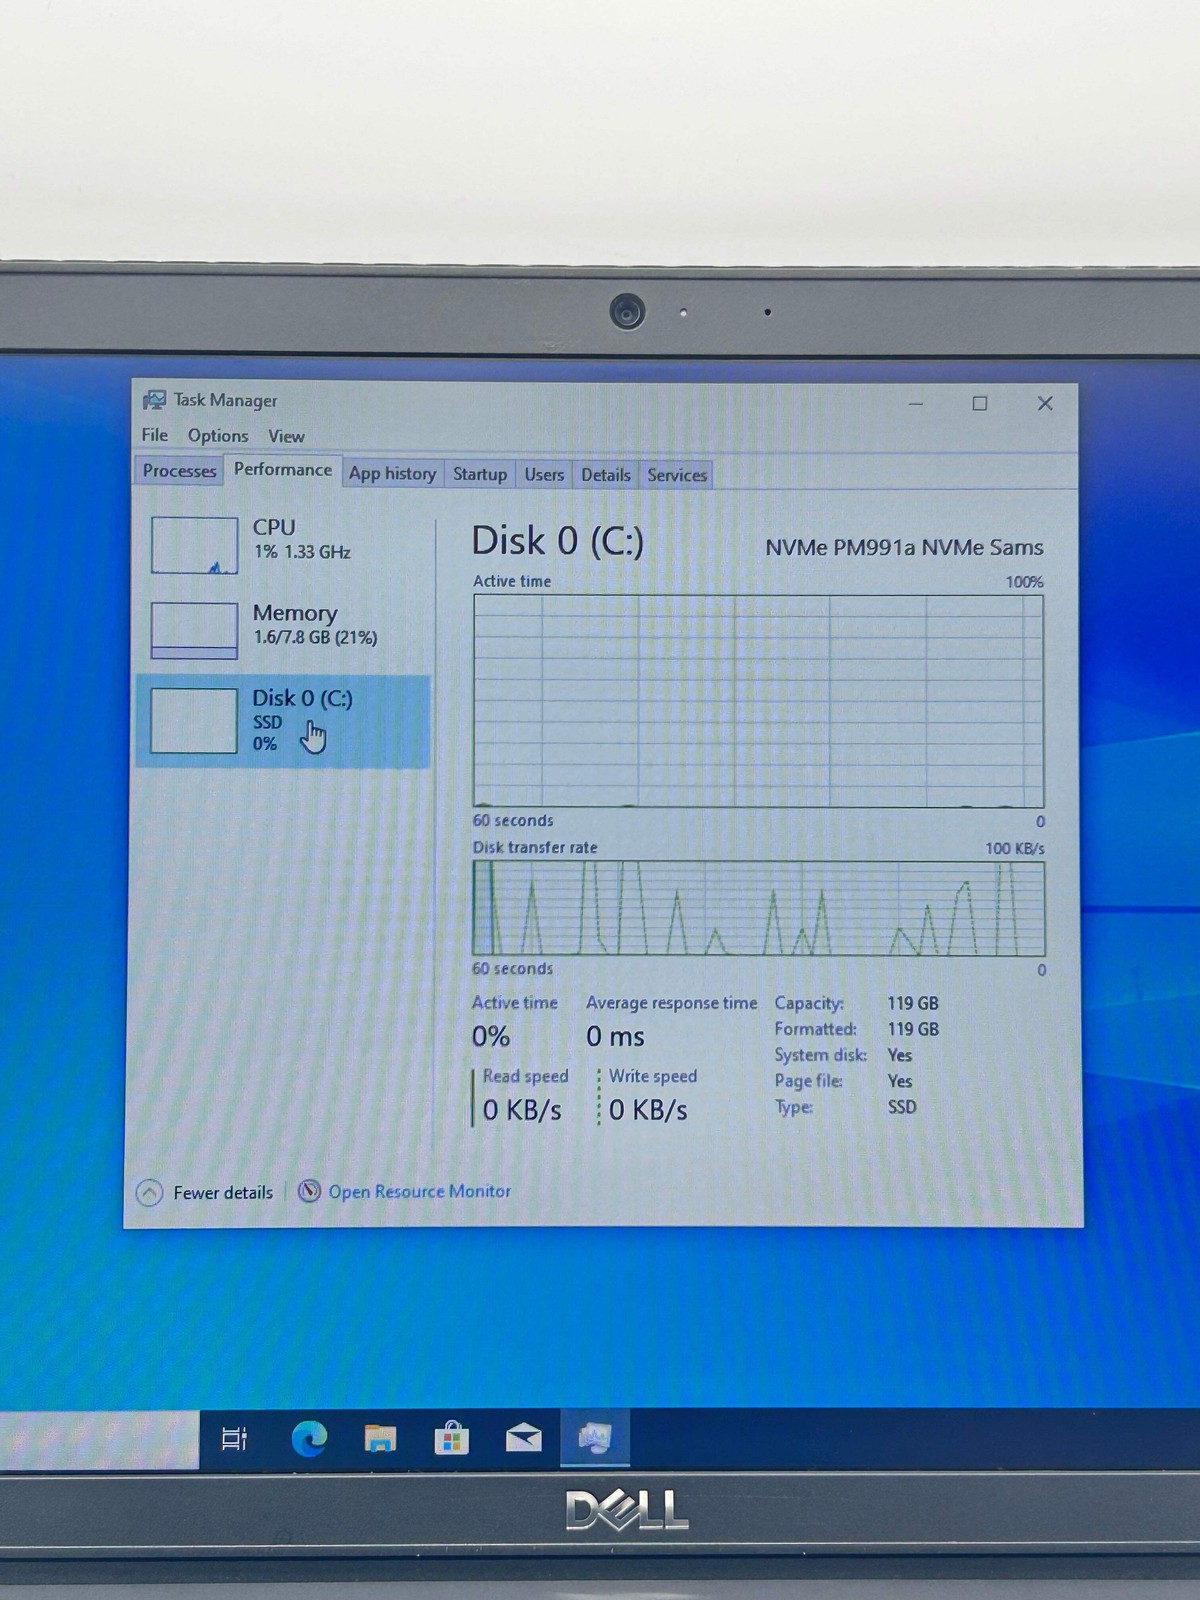The width and height of the screenshot is (1200, 1600).
Task: Switch to the Processes tab
Action: 179,471
